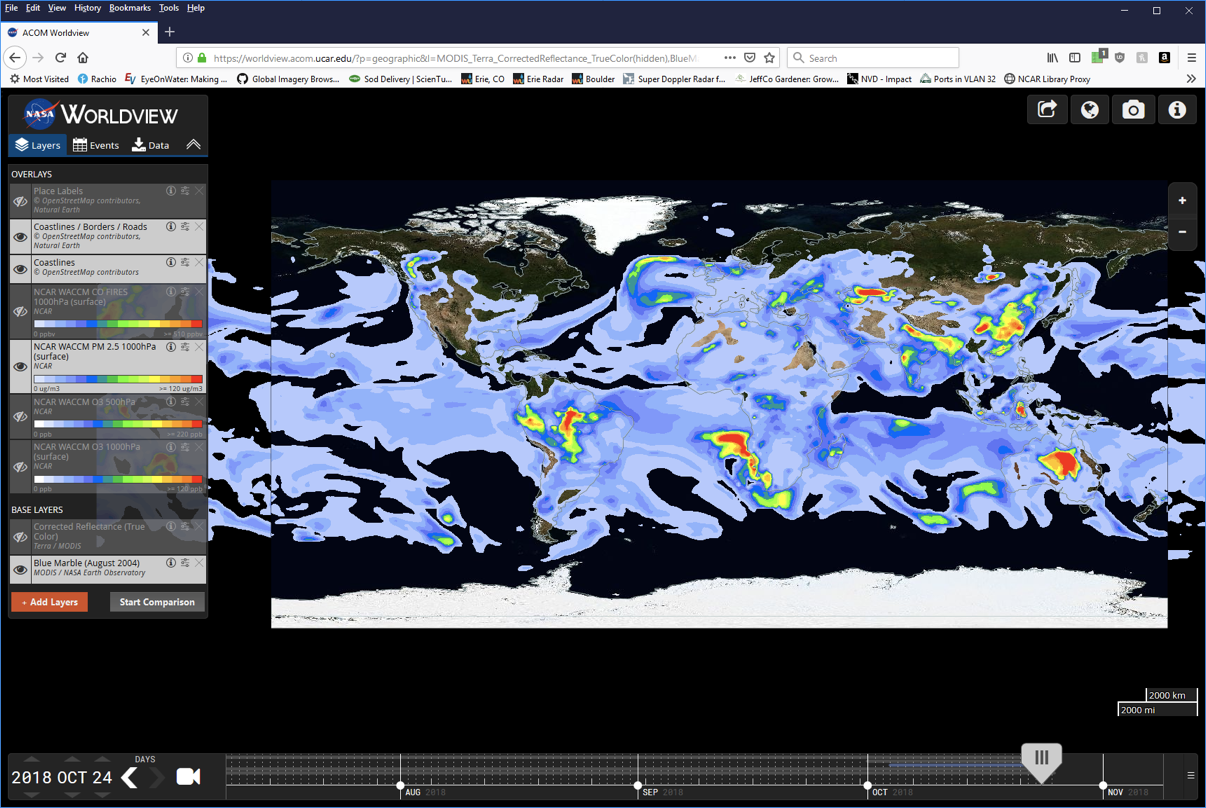Switch to the Data tab
The width and height of the screenshot is (1206, 808).
[151, 145]
